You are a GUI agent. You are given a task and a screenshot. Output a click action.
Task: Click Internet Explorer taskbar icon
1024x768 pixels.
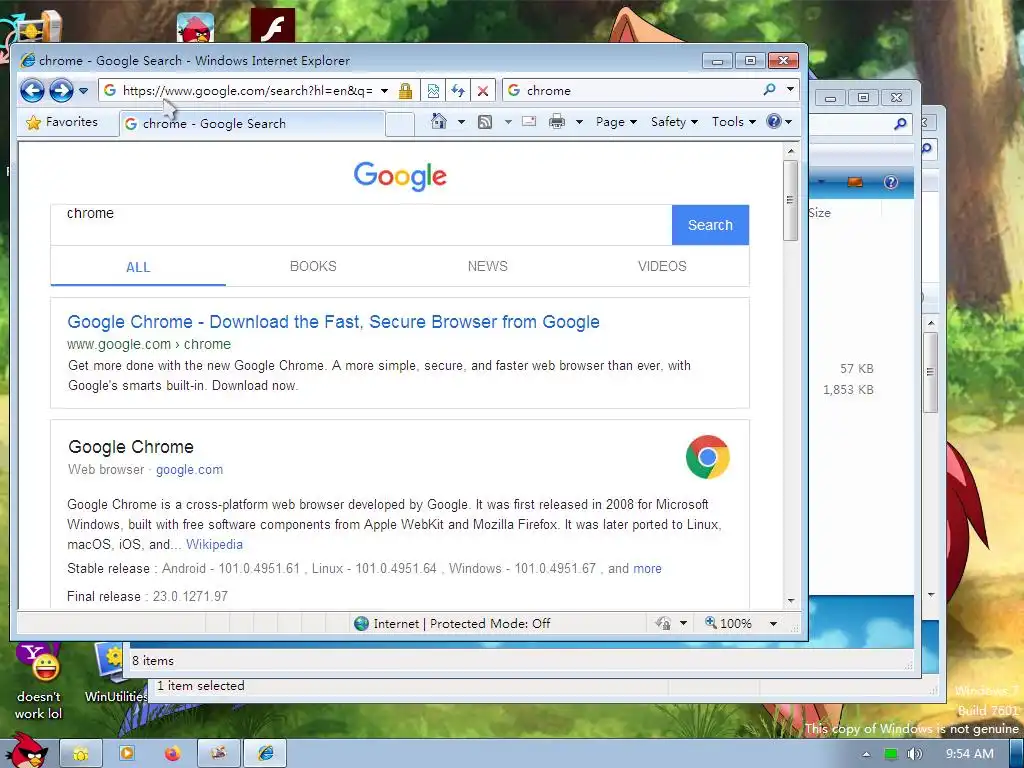coord(264,754)
